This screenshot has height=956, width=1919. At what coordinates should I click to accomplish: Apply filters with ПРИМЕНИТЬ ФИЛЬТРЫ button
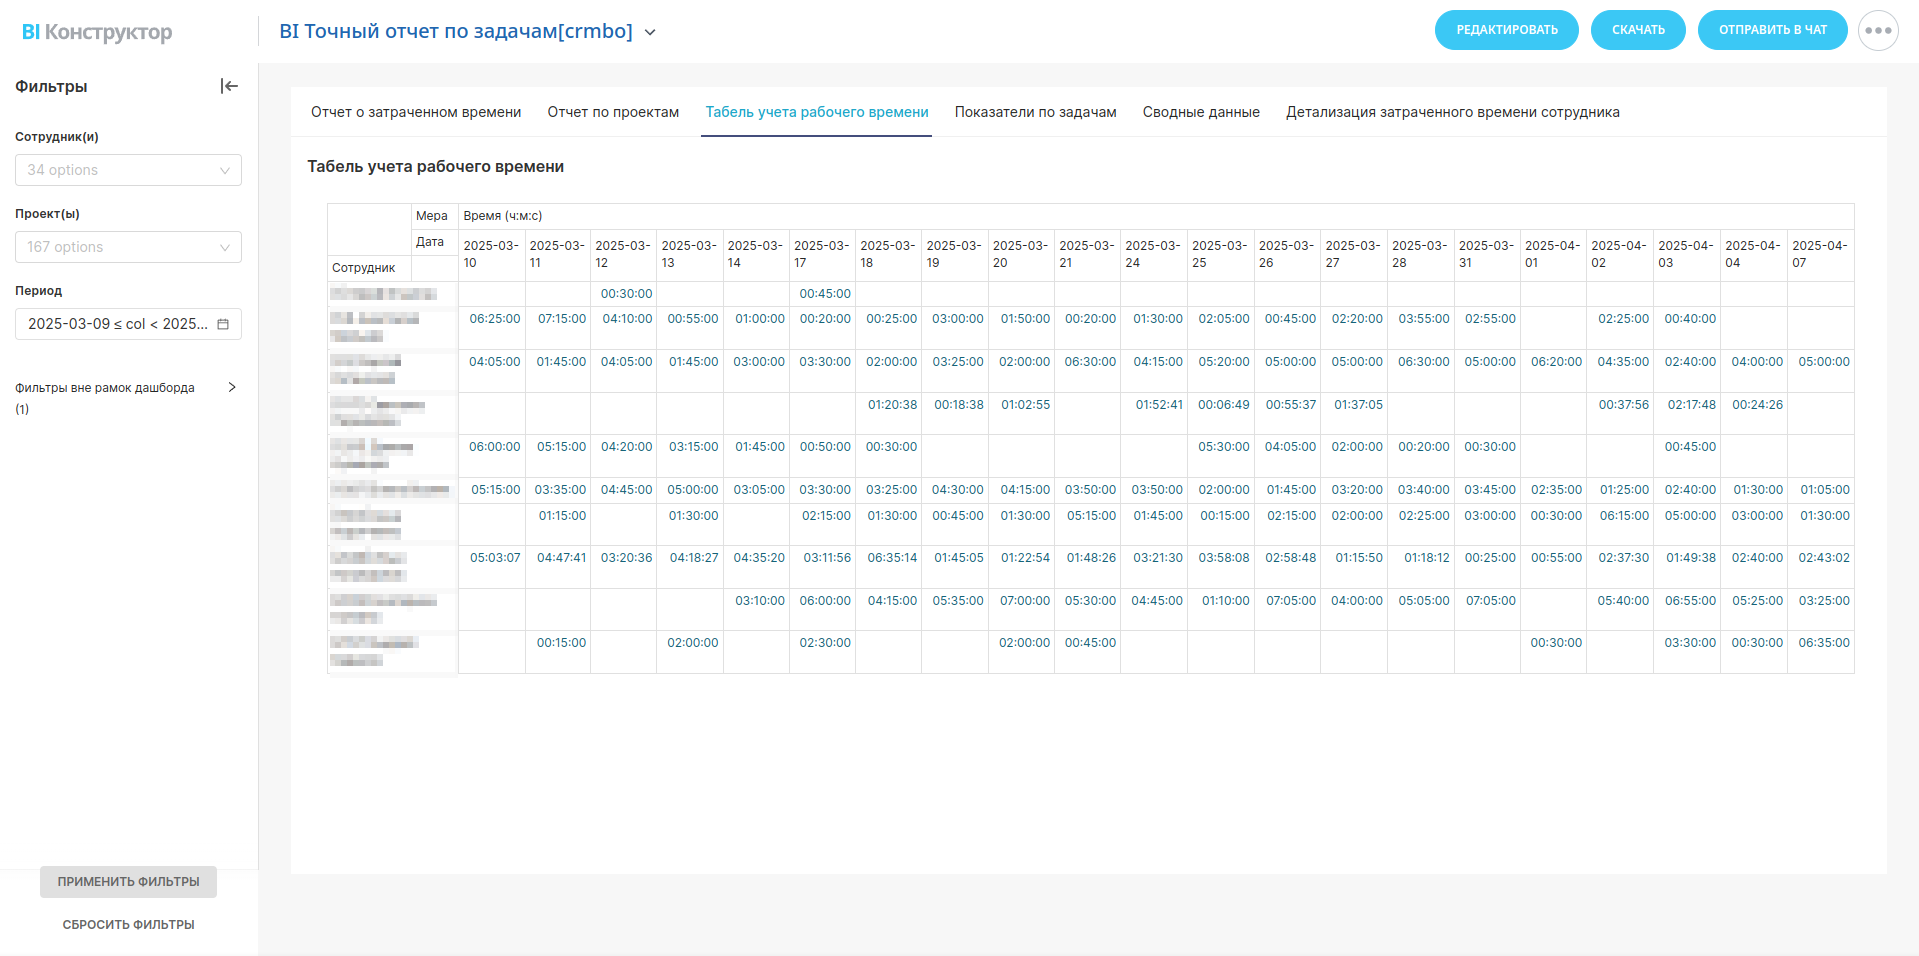click(x=128, y=881)
